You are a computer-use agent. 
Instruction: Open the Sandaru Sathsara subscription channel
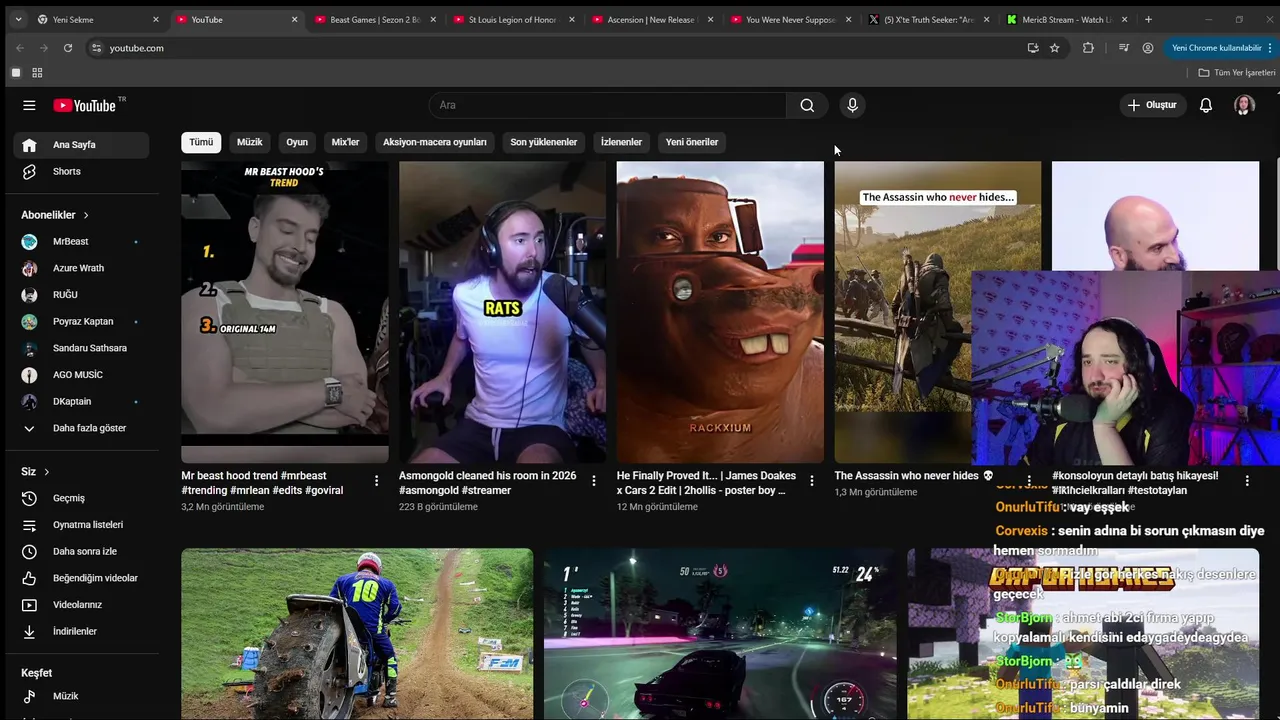(81, 348)
